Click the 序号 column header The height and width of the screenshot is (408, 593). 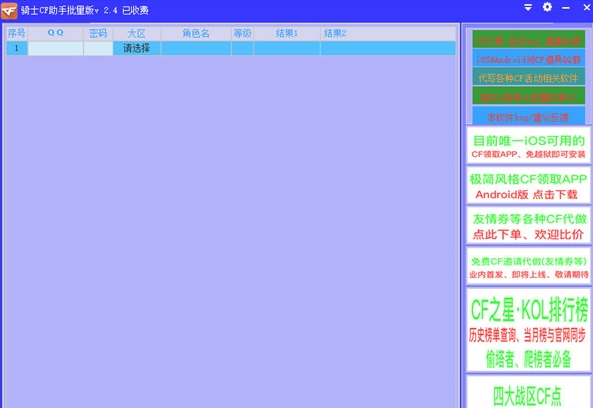(x=17, y=33)
